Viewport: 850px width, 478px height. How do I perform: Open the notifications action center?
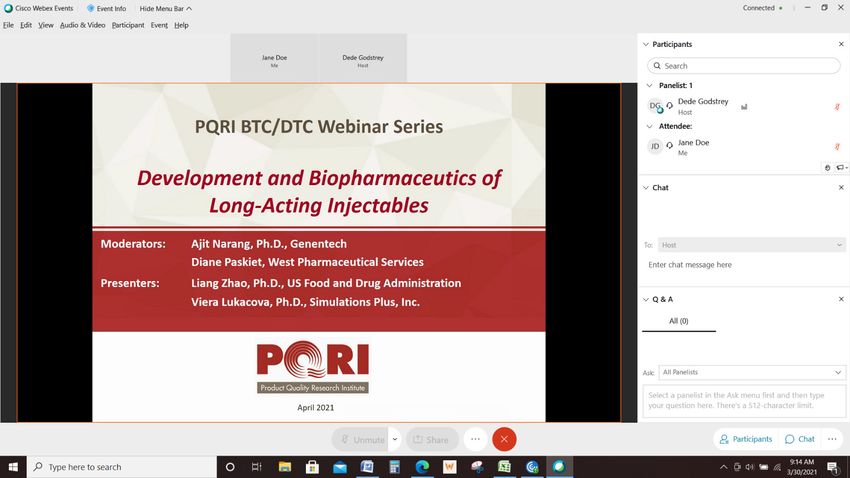833,467
